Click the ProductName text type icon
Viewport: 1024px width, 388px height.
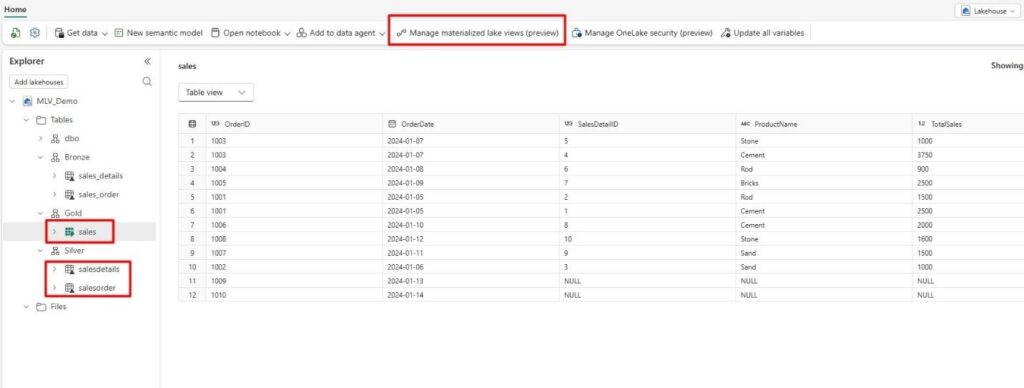(746, 124)
